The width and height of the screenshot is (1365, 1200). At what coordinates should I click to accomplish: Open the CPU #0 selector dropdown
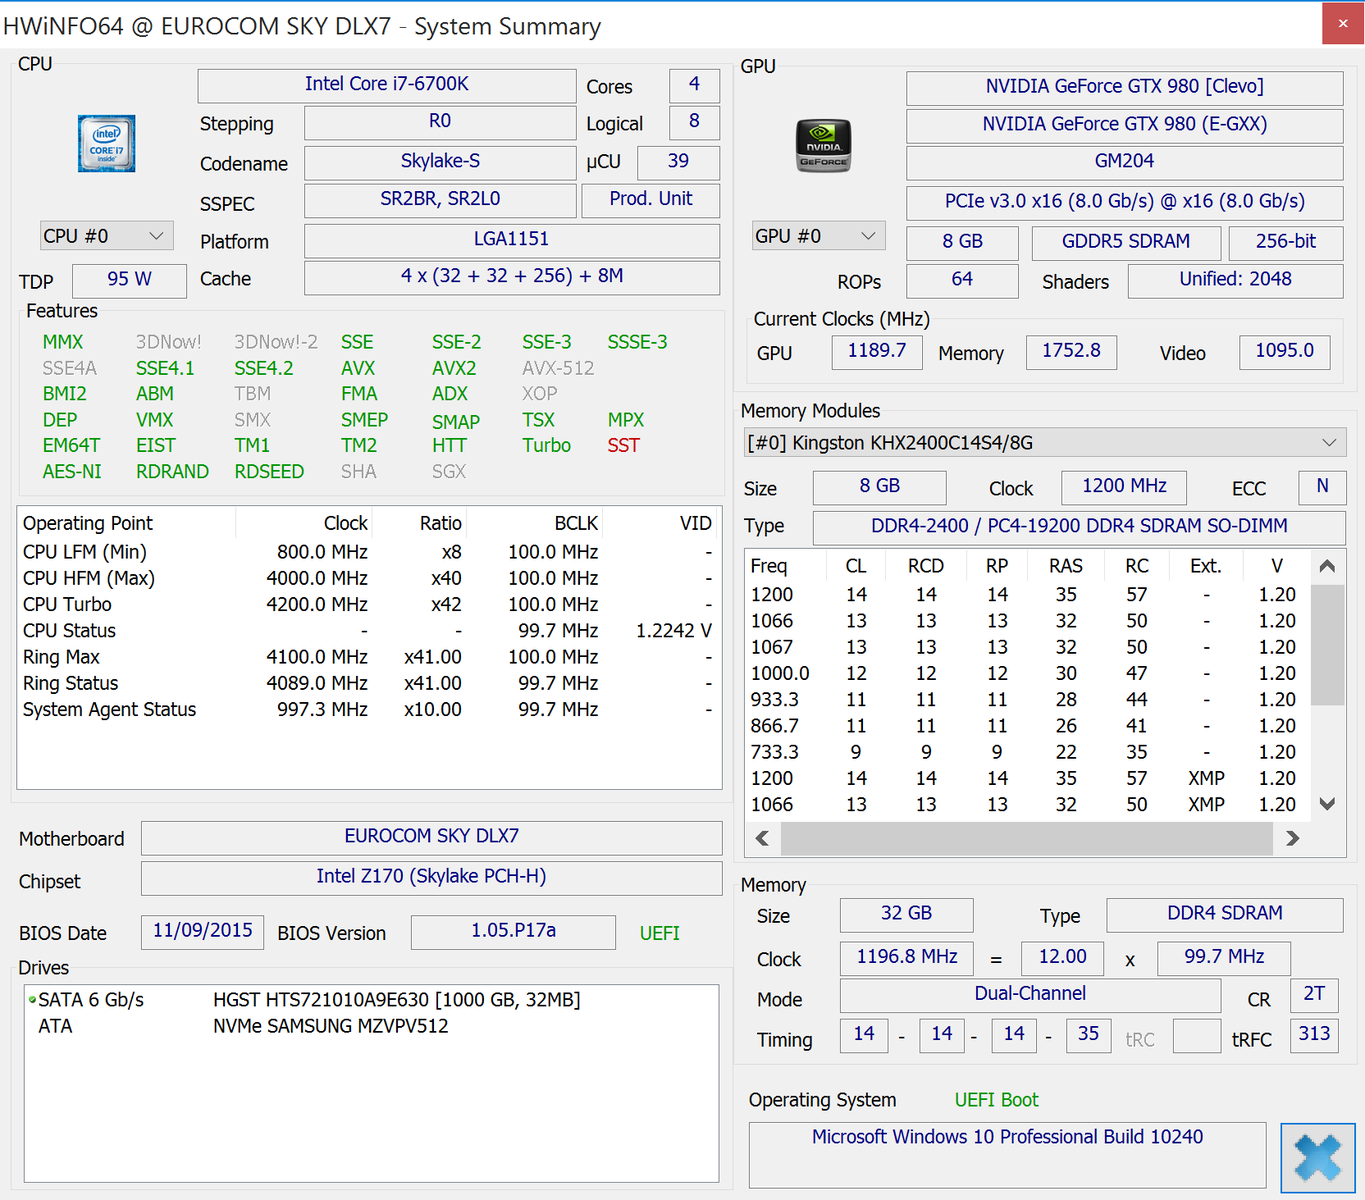pos(106,236)
